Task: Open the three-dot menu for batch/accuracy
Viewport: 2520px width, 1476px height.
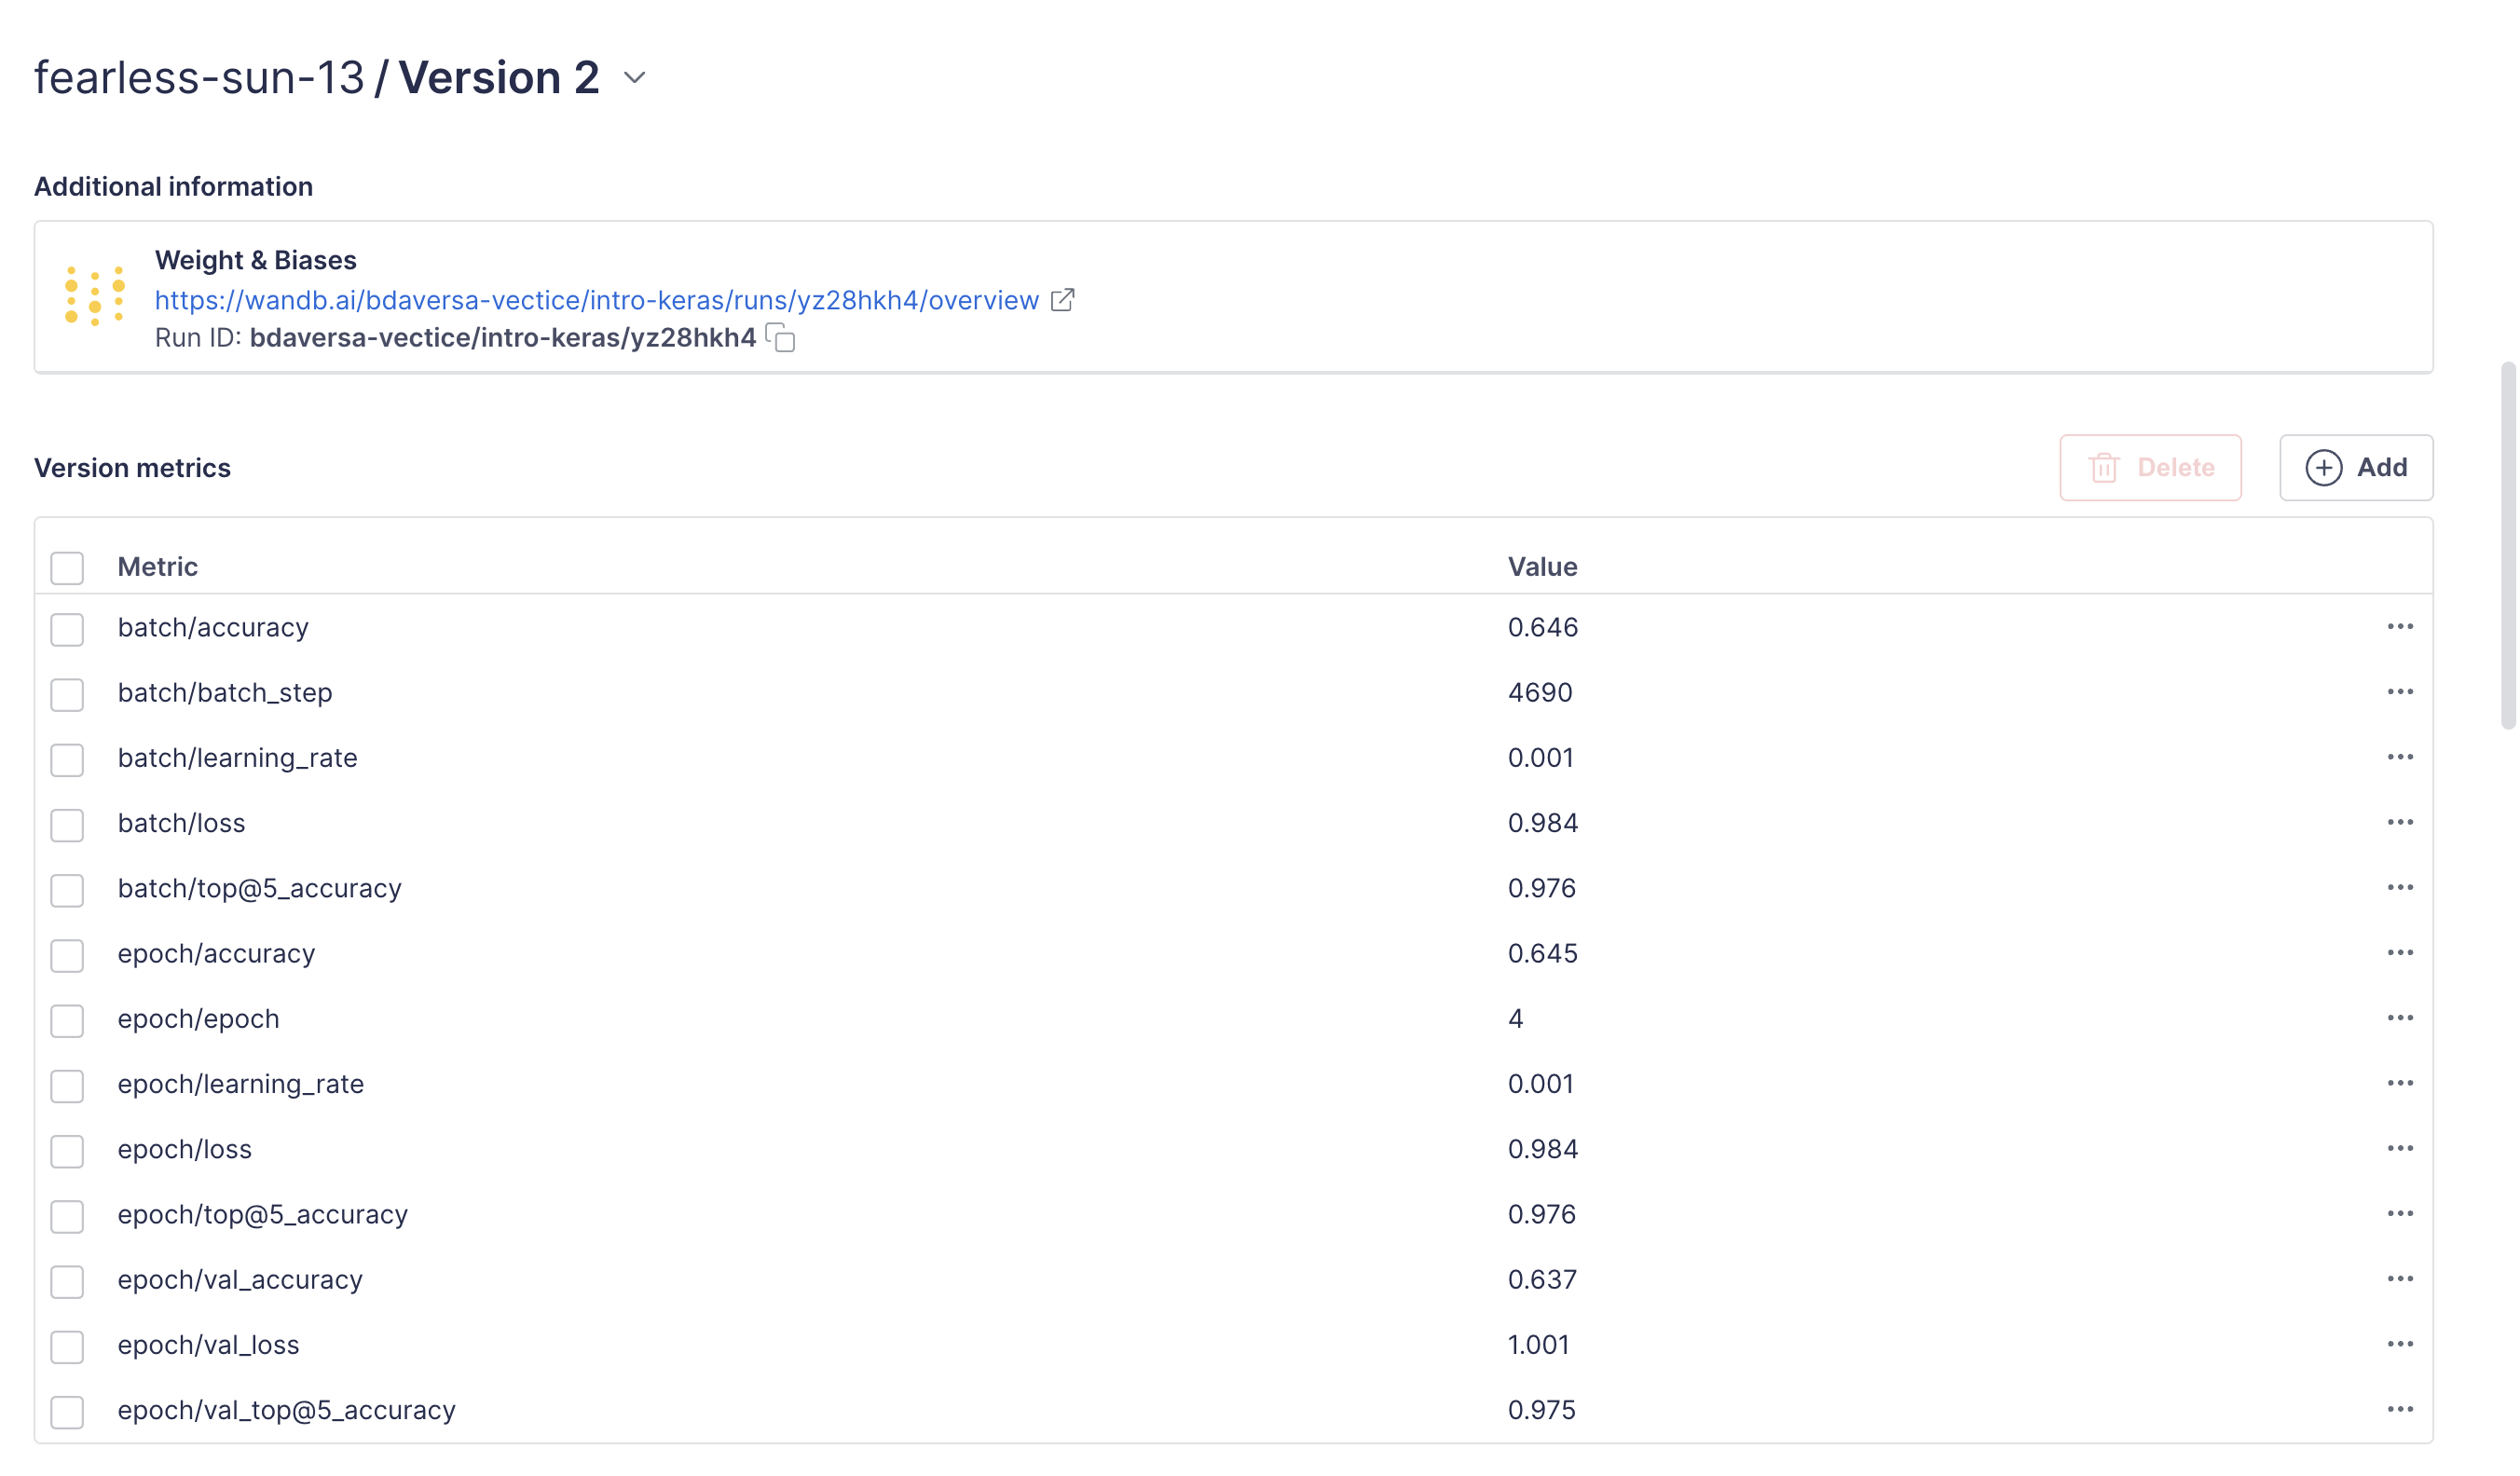Action: (2400, 627)
